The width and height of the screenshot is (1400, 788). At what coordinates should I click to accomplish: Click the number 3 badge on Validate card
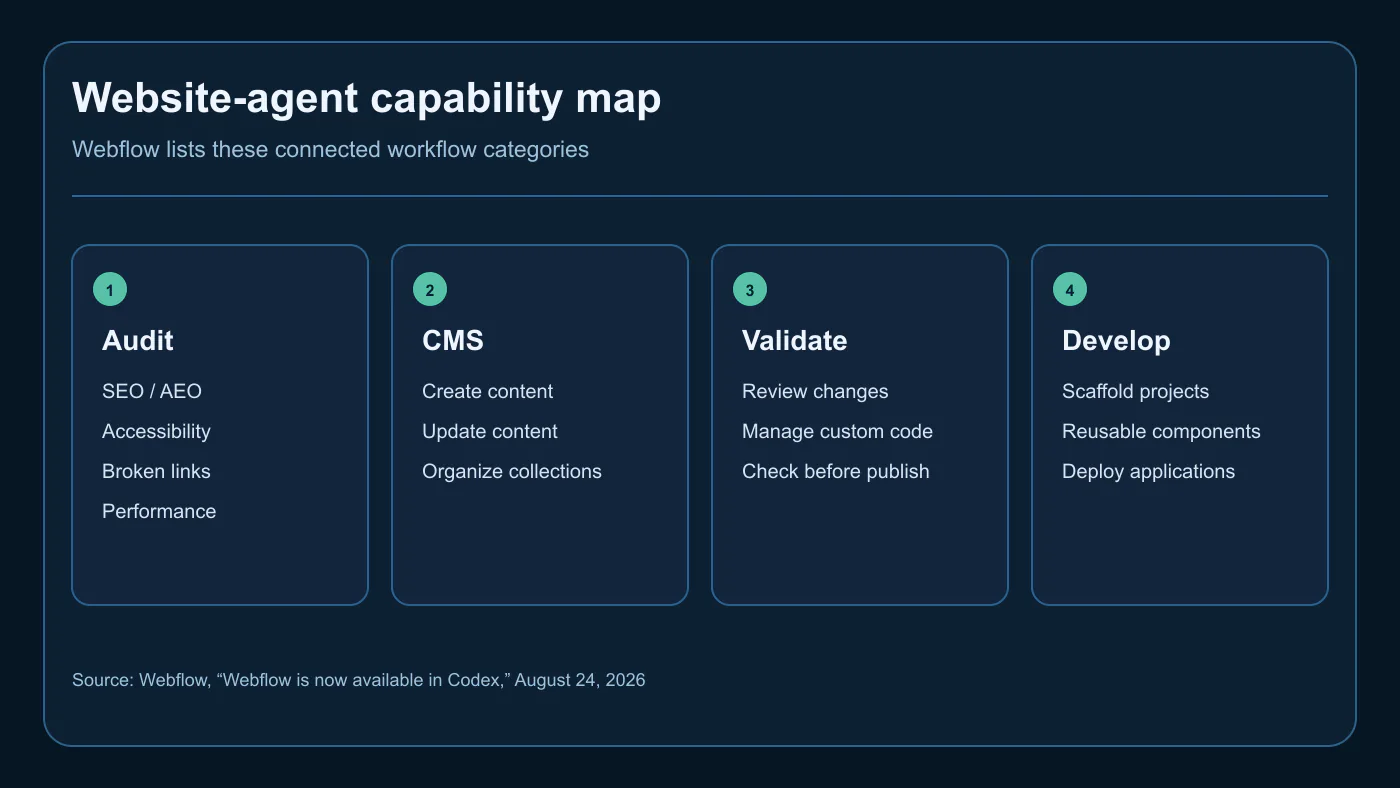point(750,290)
